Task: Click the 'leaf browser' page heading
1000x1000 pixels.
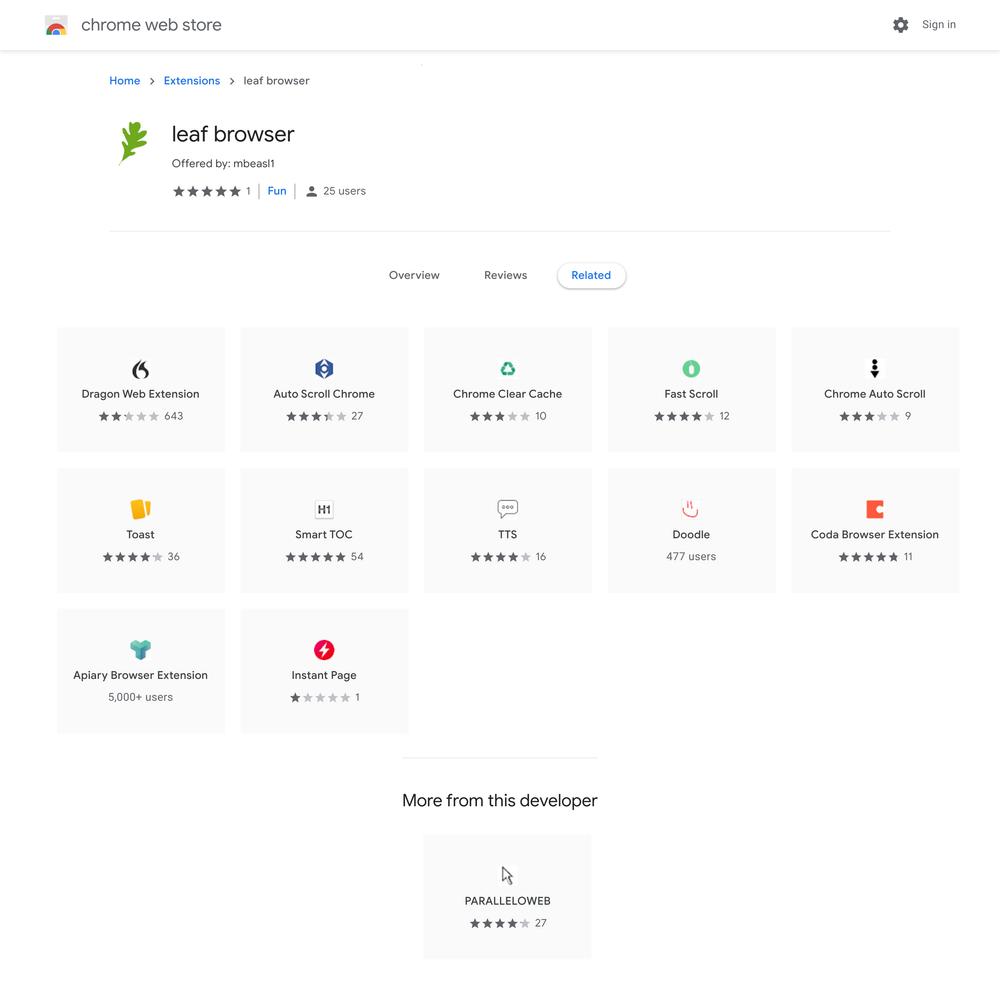Action: (233, 134)
